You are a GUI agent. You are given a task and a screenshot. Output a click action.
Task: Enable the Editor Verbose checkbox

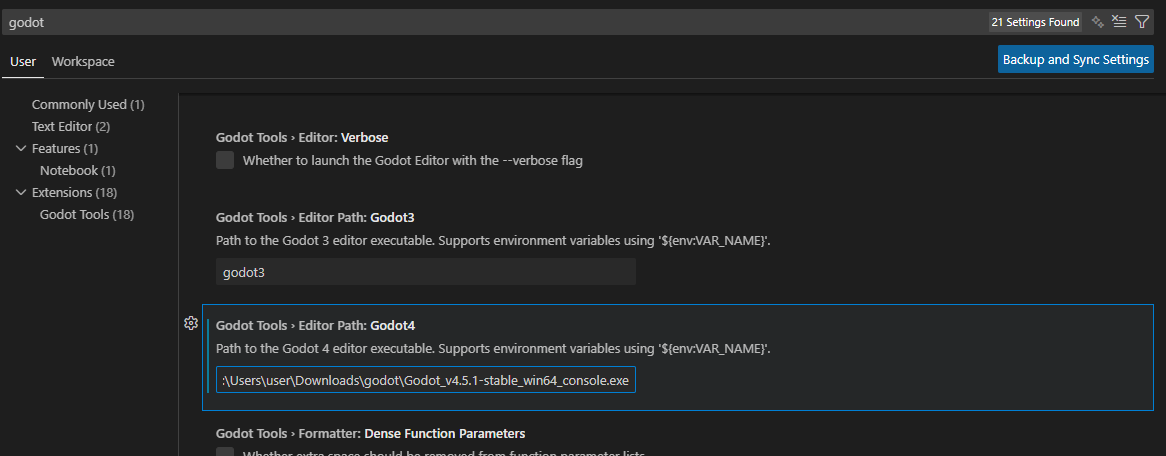(x=225, y=160)
